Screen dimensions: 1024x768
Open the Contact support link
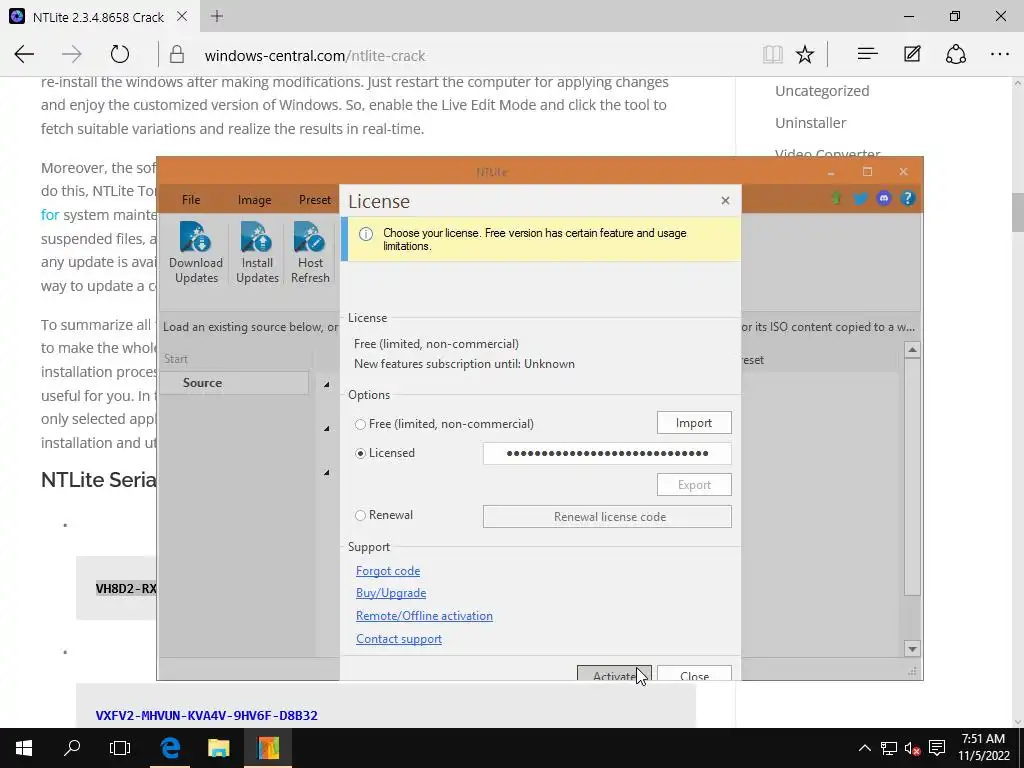399,639
